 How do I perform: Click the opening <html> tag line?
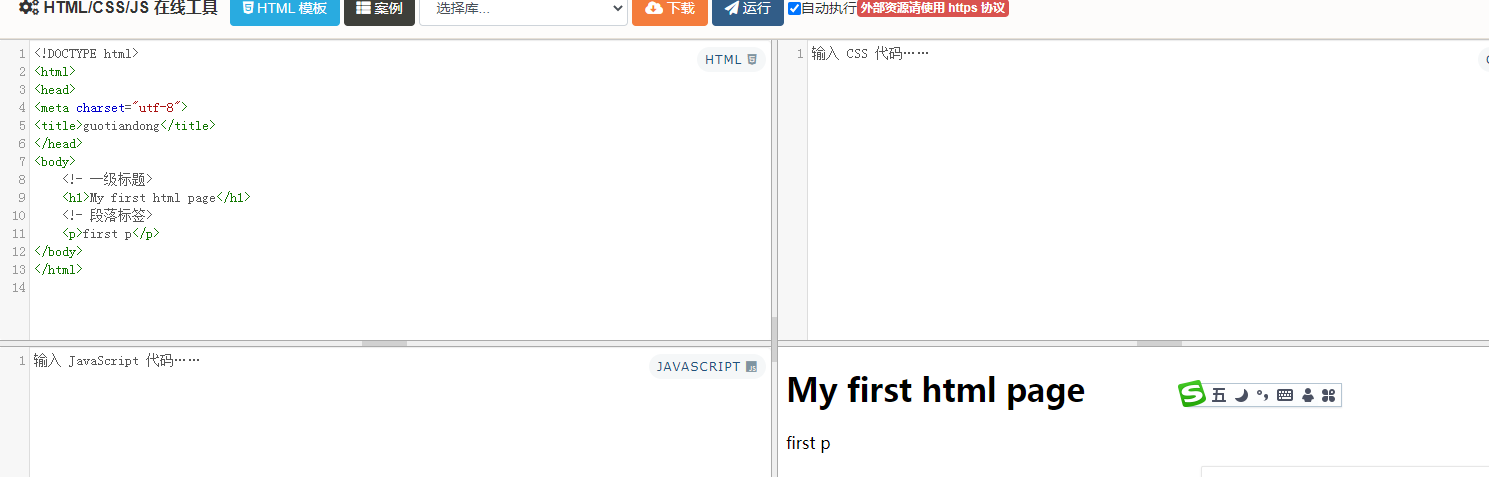(x=55, y=72)
